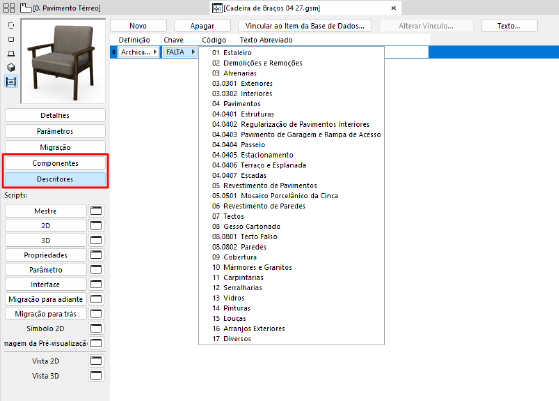Open Vista 3D in separate window
Image resolution: width=559 pixels, height=401 pixels.
click(x=96, y=376)
